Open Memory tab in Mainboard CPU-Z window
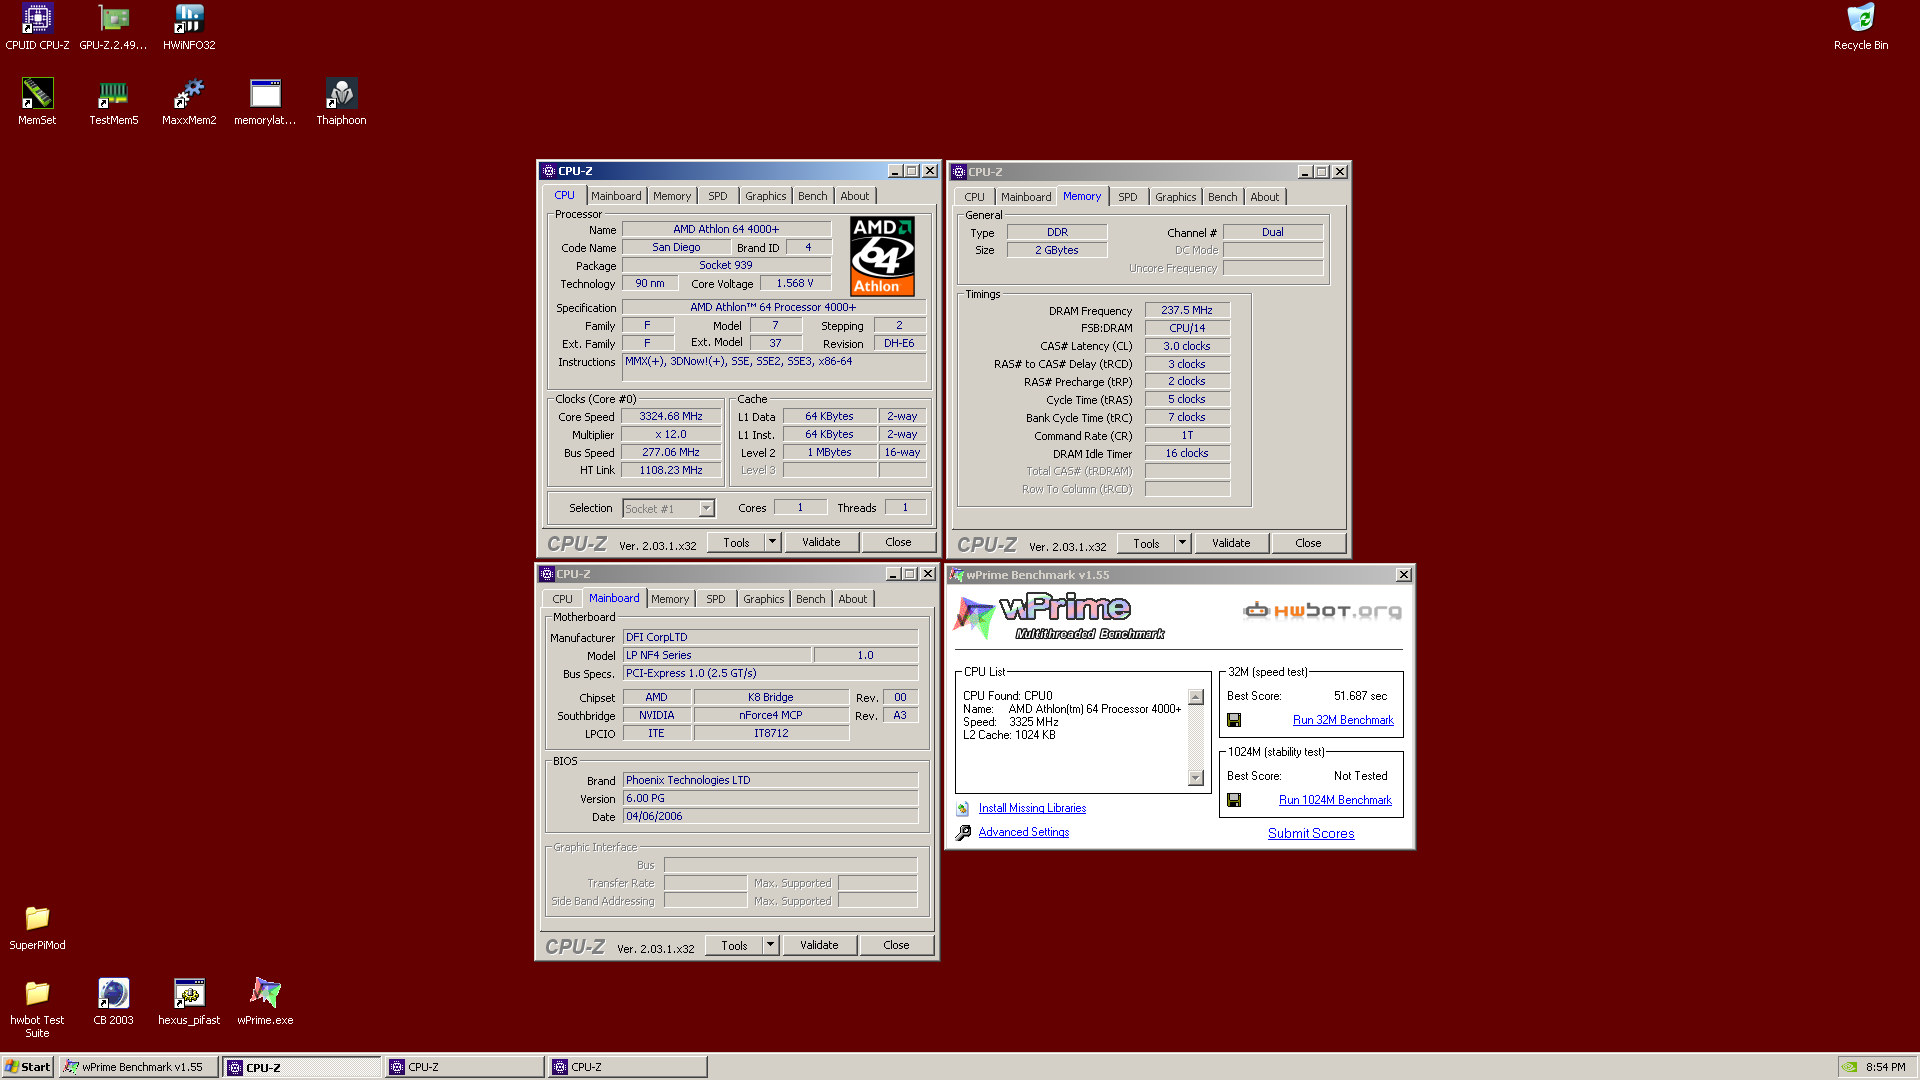This screenshot has height=1080, width=1920. click(x=670, y=599)
